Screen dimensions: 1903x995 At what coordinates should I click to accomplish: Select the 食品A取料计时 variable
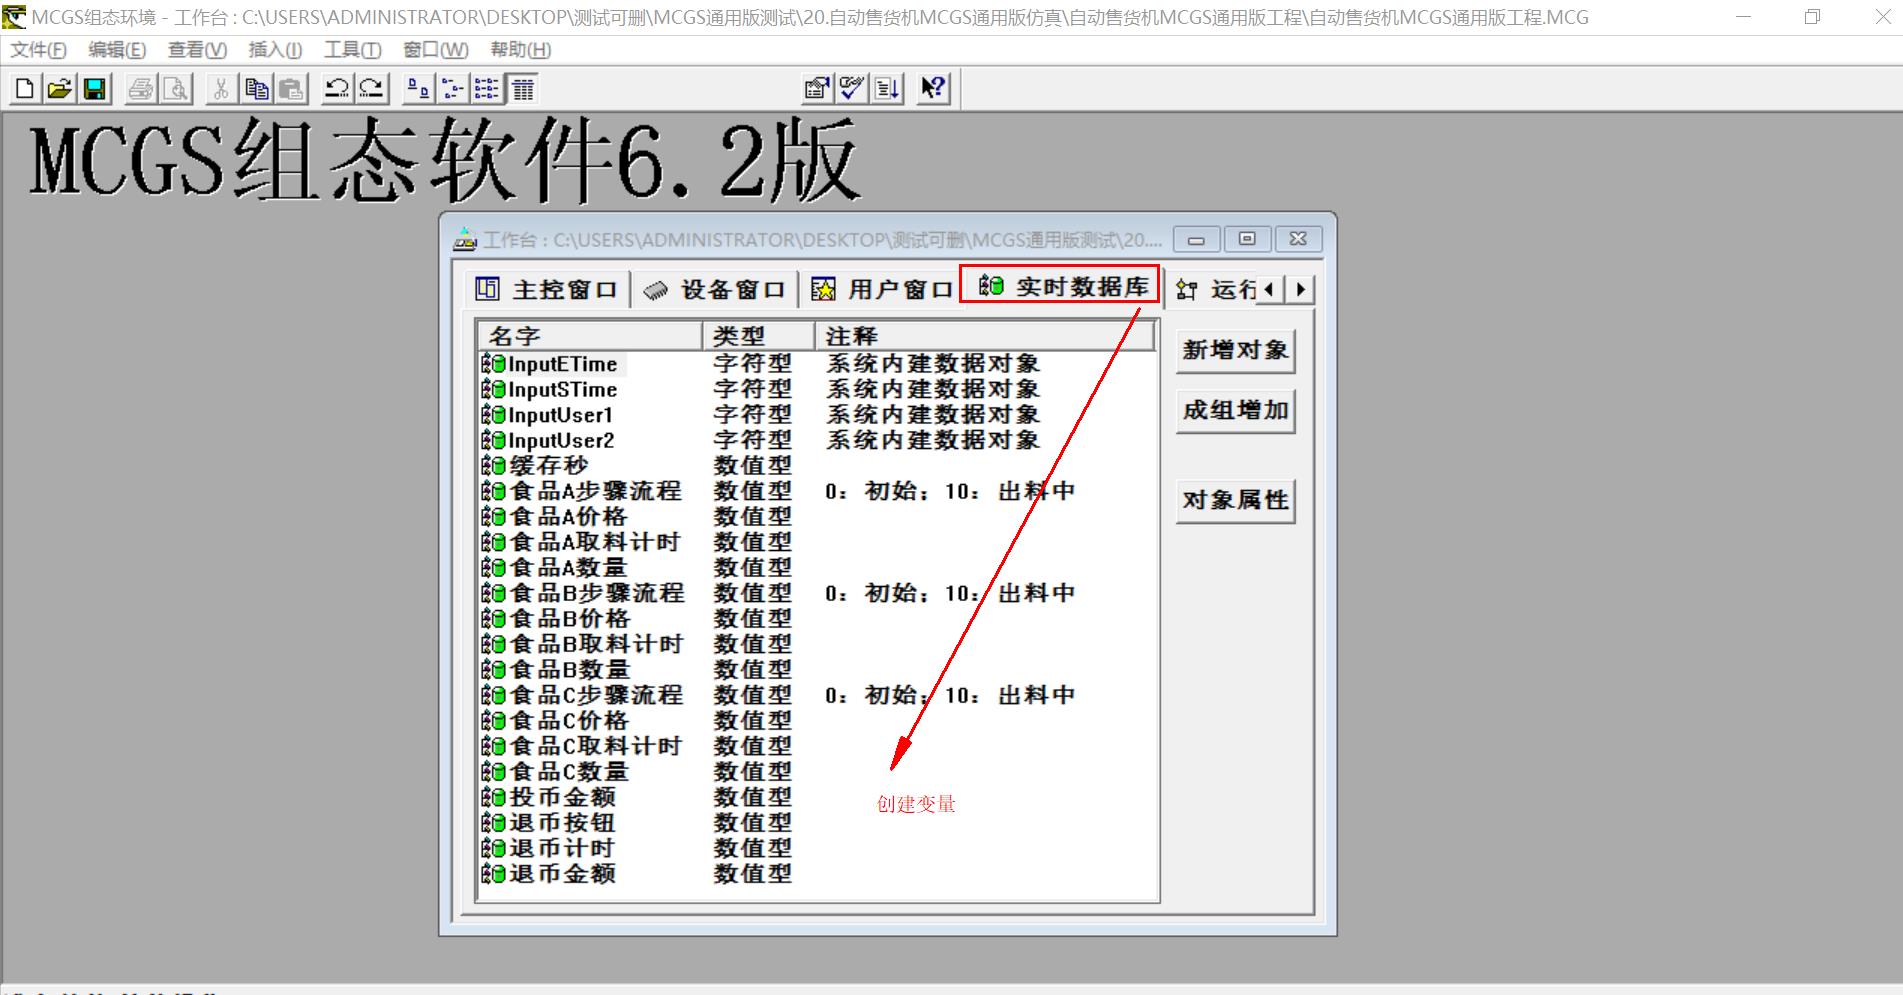pyautogui.click(x=582, y=543)
